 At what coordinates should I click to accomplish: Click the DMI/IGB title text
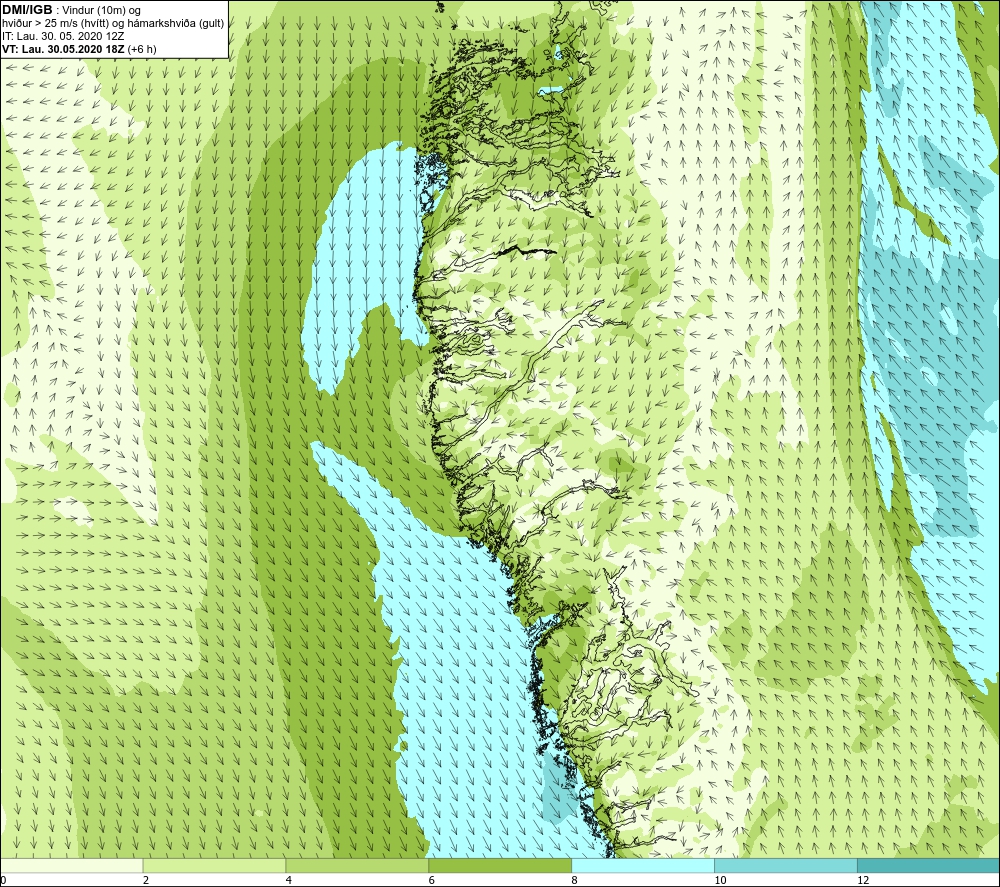click(27, 10)
